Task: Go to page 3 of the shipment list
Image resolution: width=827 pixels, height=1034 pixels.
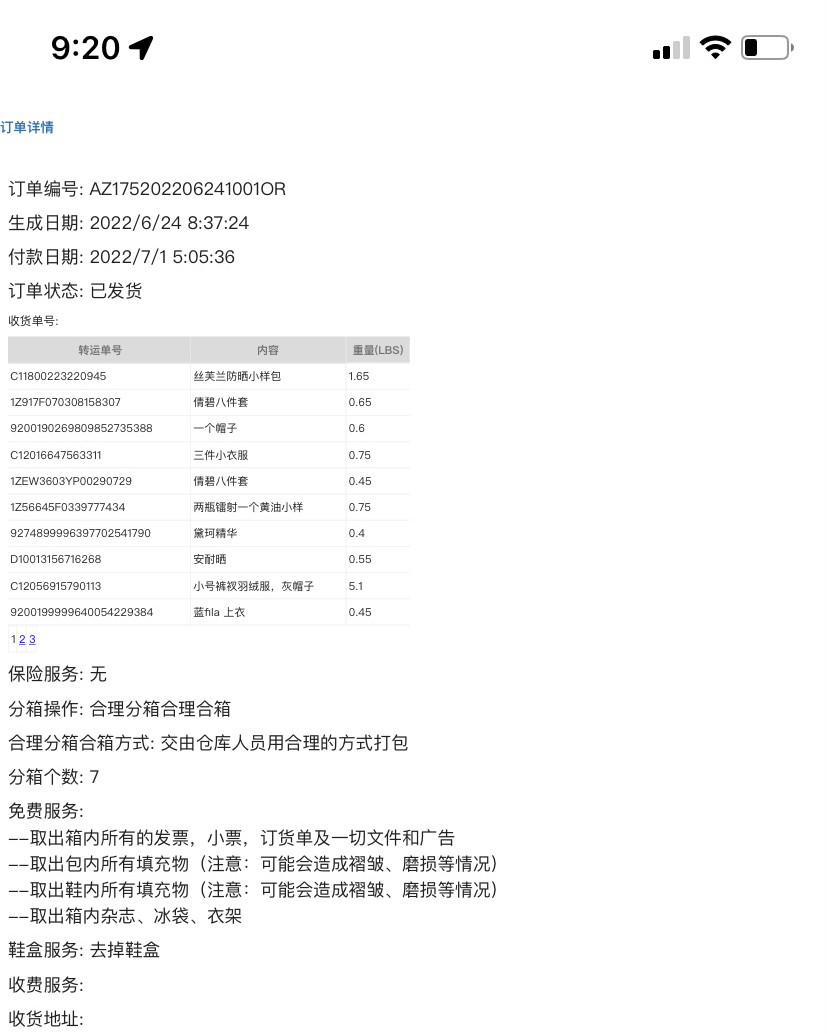Action: click(x=31, y=639)
